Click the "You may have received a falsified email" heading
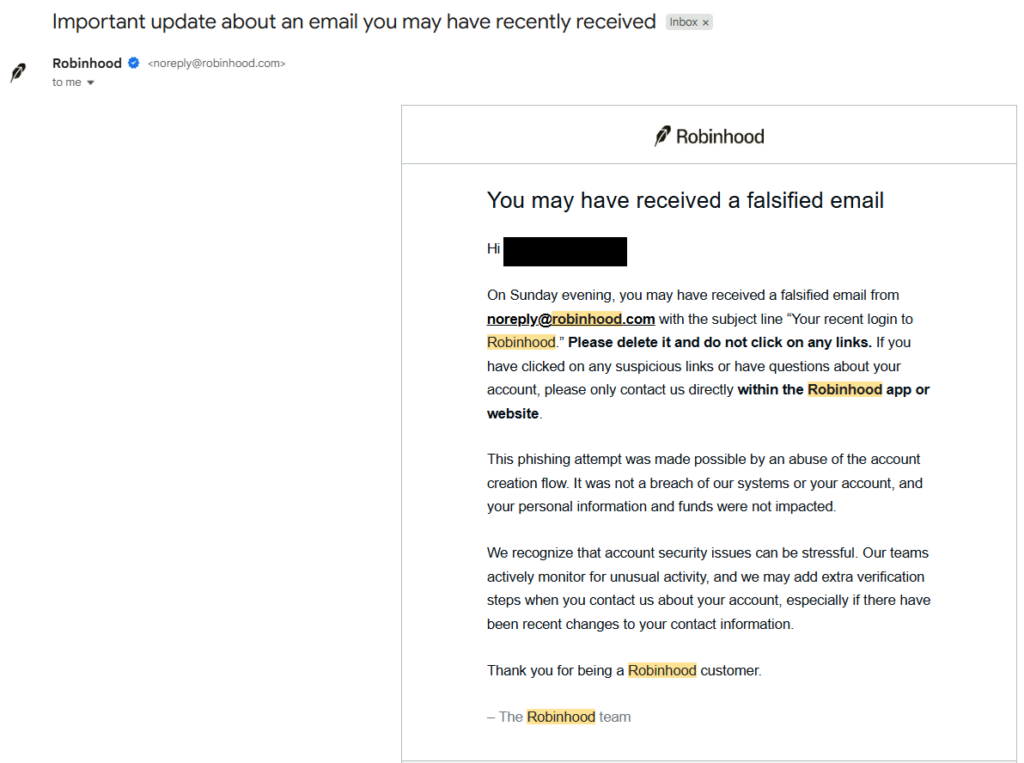 (x=685, y=200)
